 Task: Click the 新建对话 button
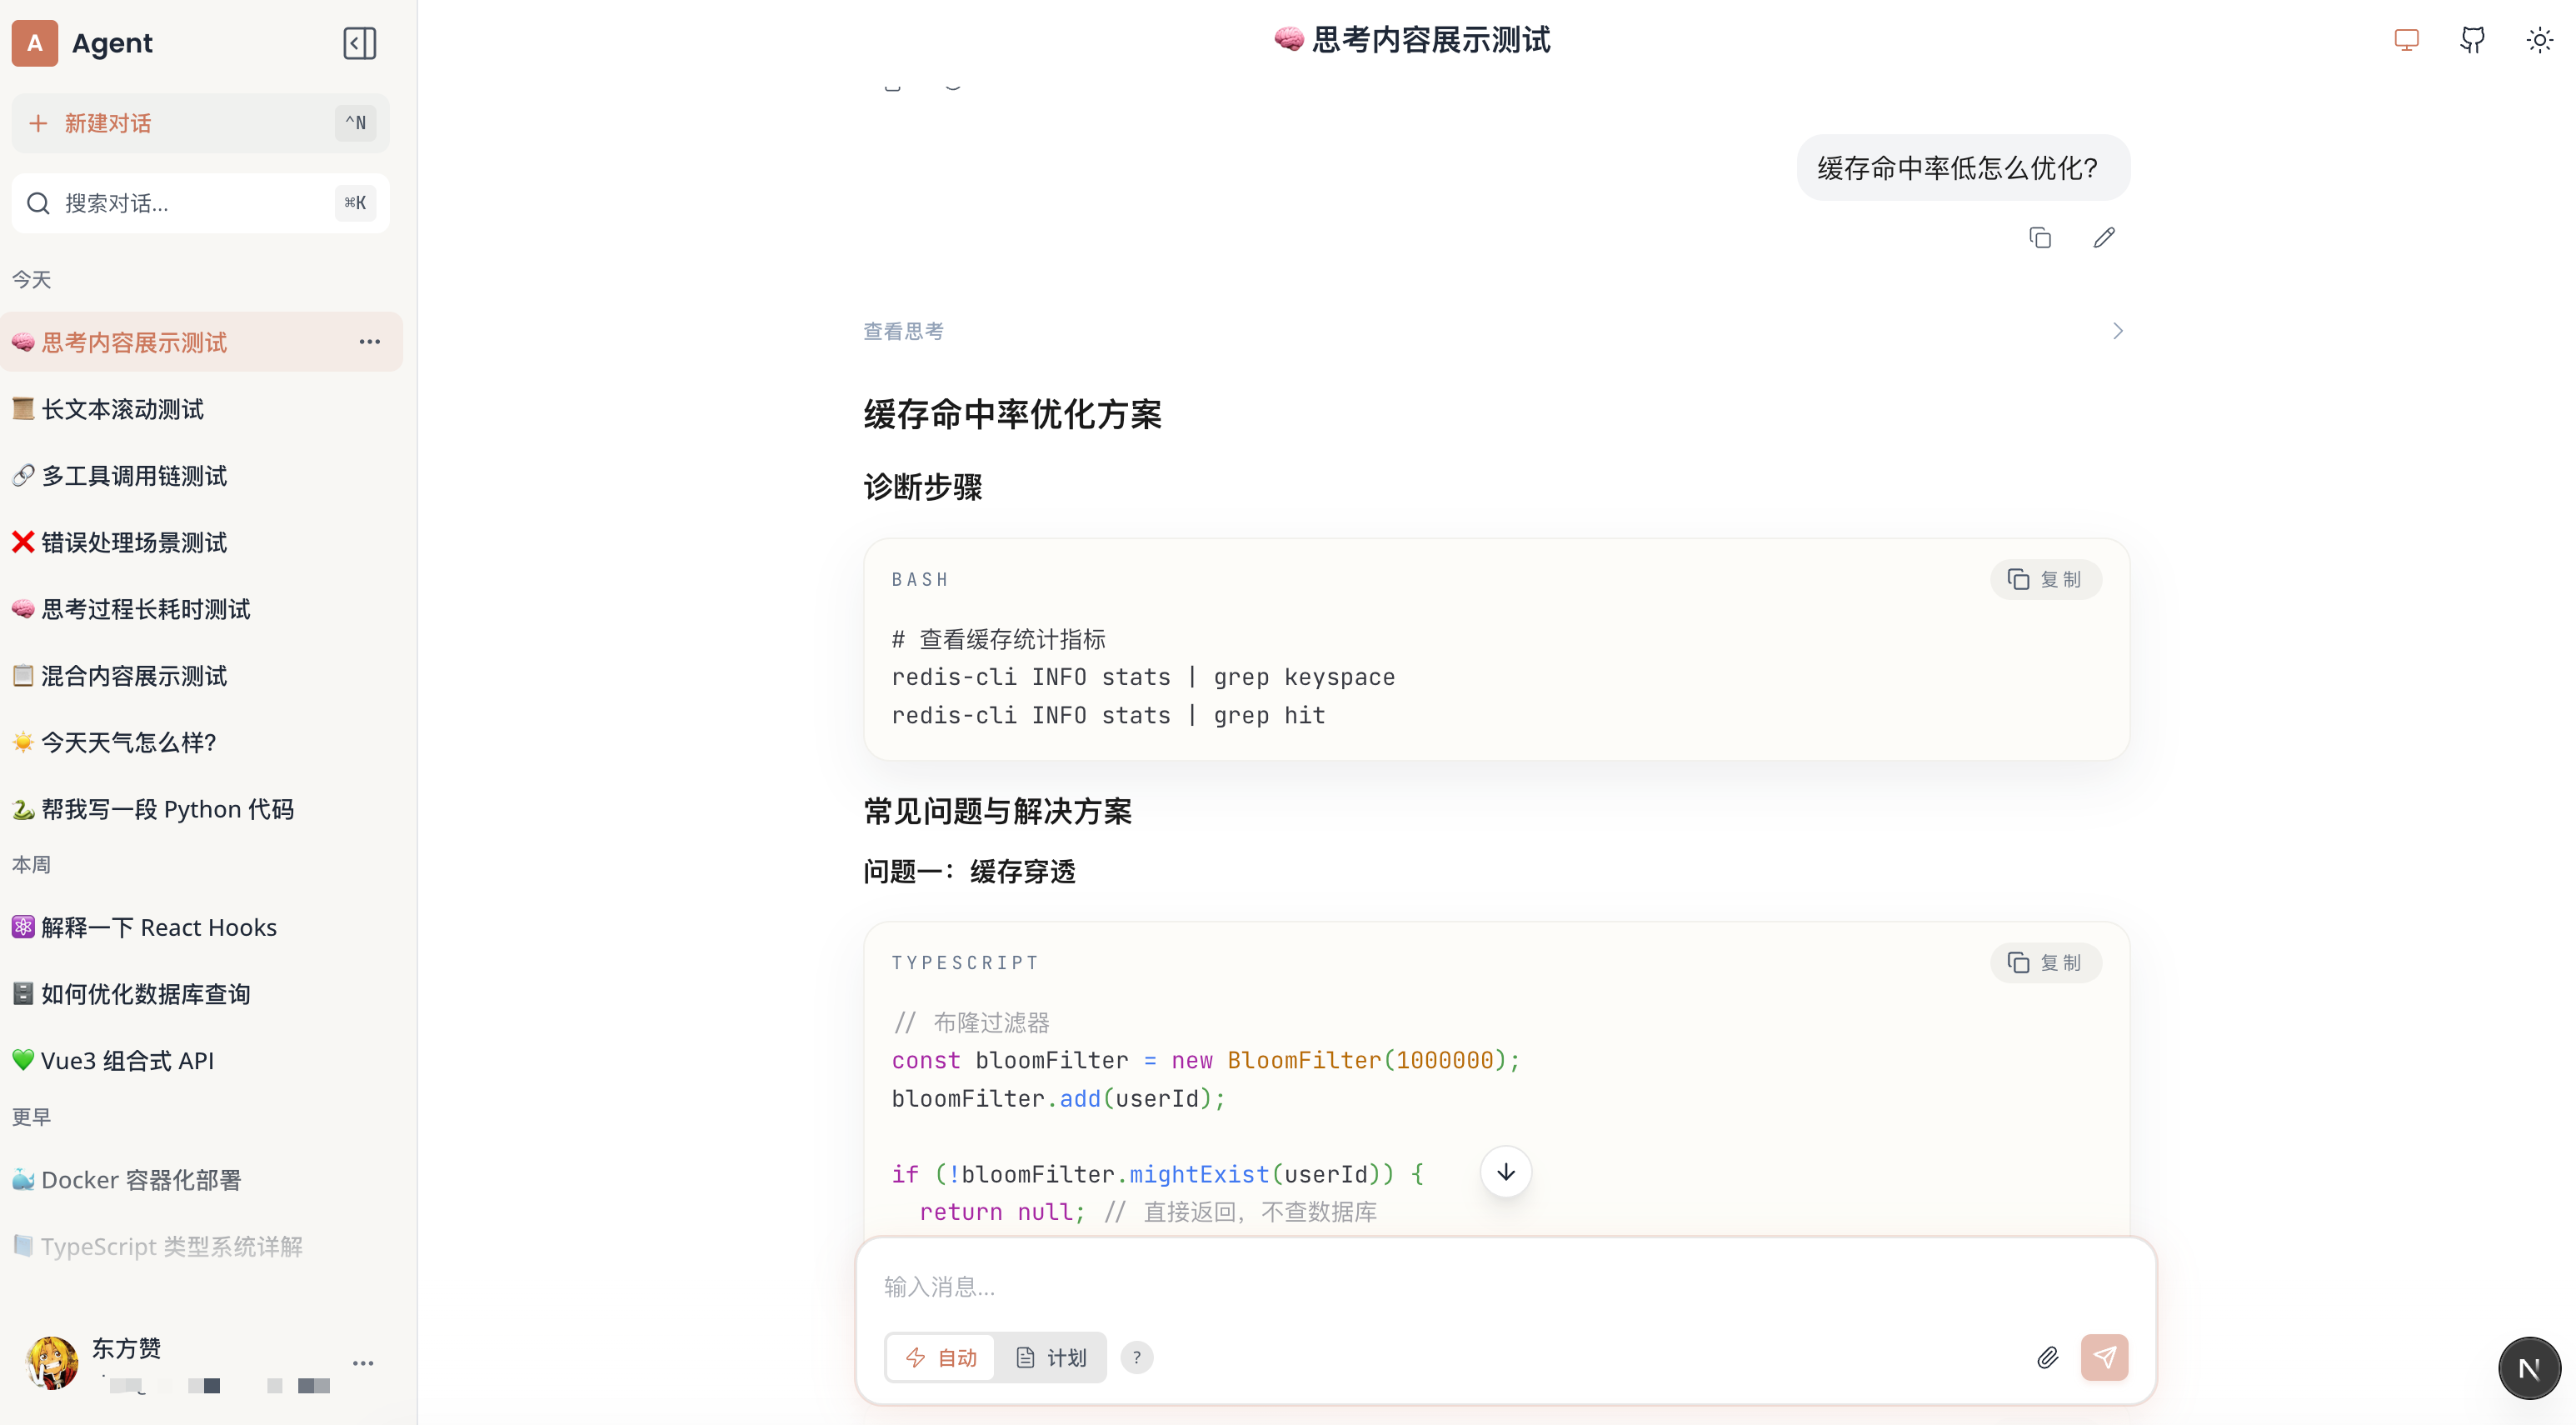click(x=200, y=123)
